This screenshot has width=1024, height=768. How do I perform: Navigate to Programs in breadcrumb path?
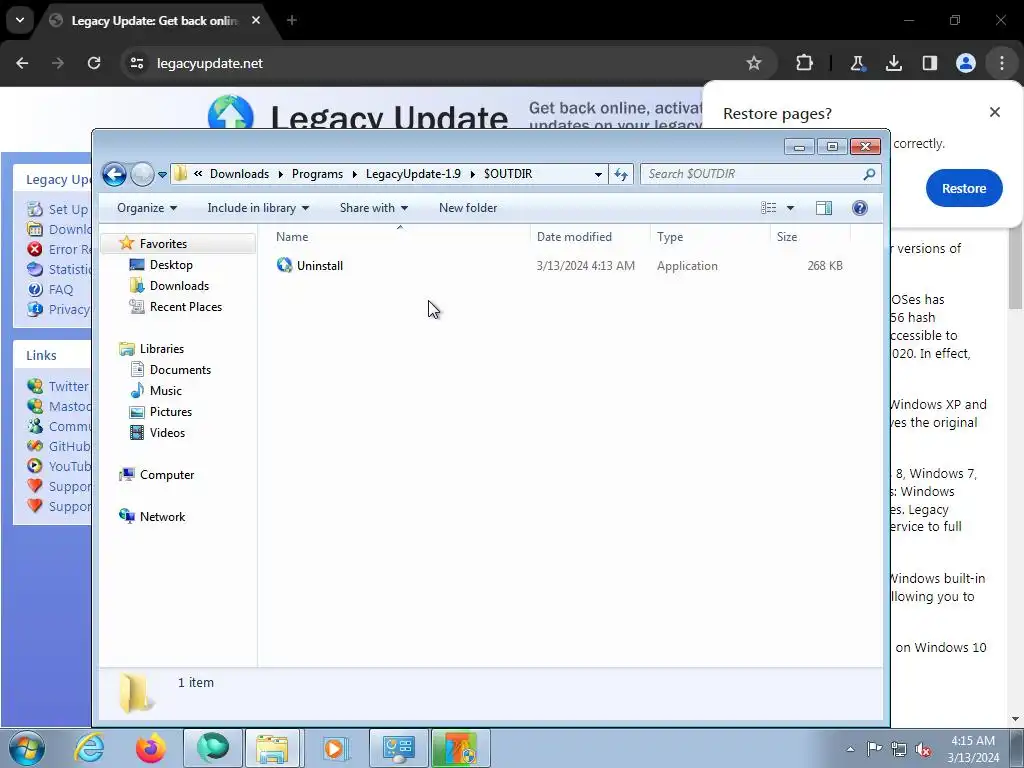pos(317,174)
